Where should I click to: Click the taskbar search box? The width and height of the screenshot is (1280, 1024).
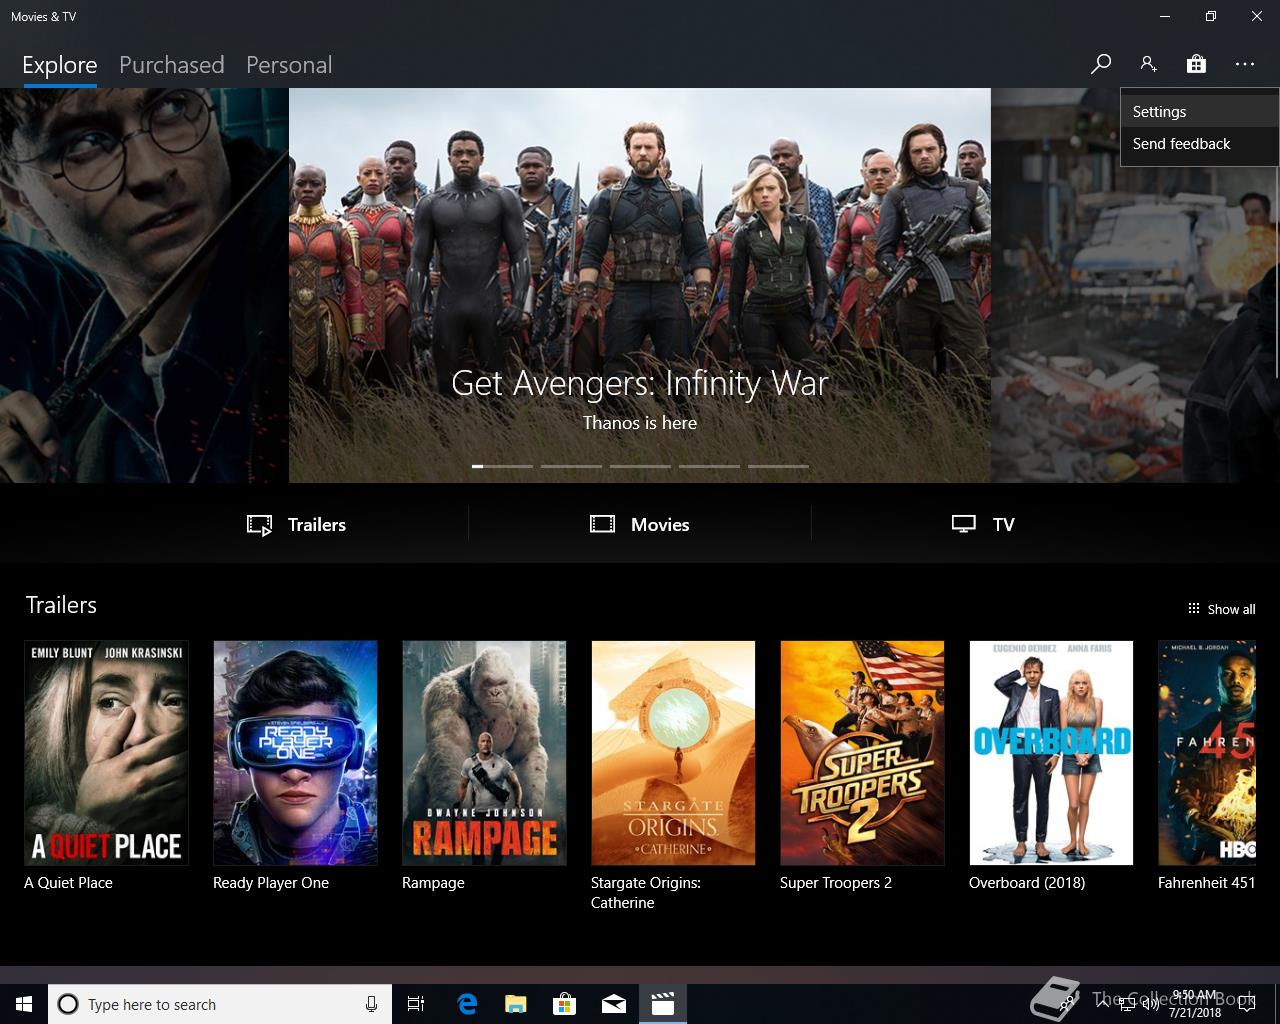[219, 1004]
